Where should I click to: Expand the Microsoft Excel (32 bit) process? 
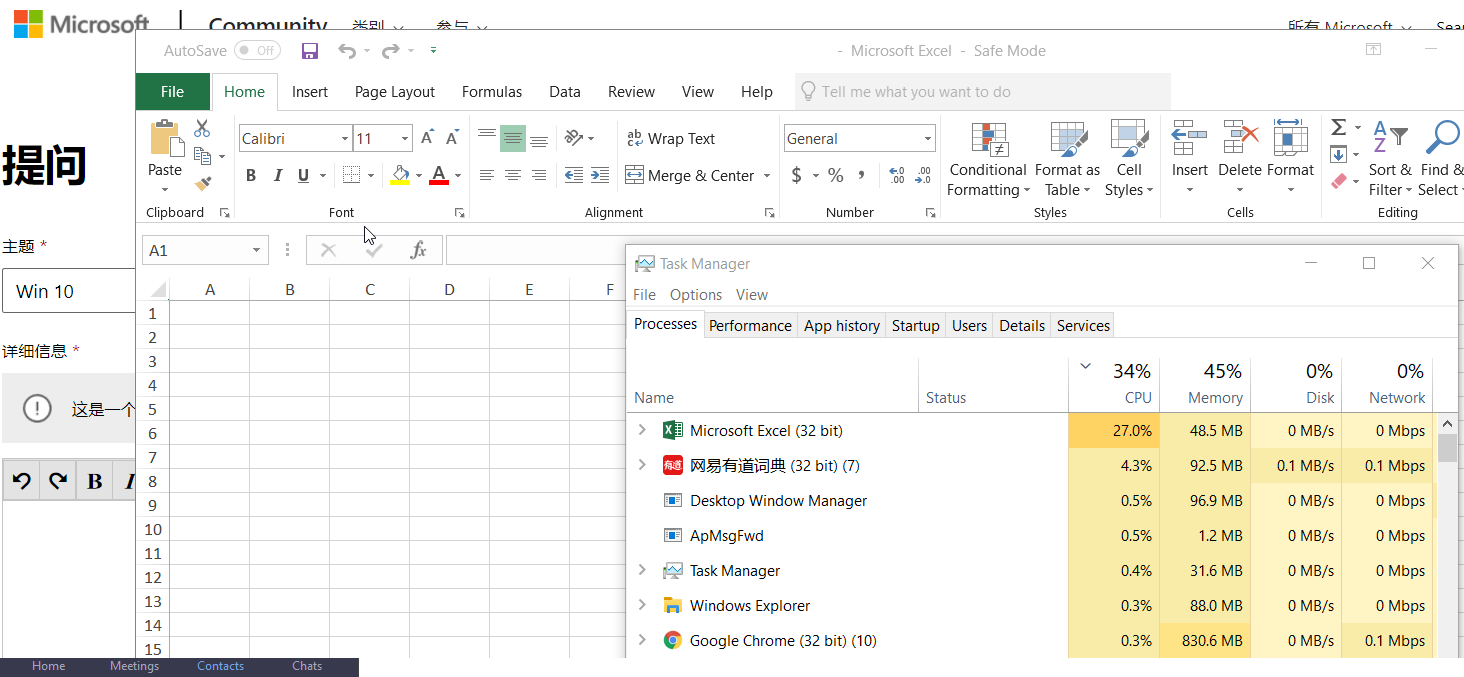[642, 430]
